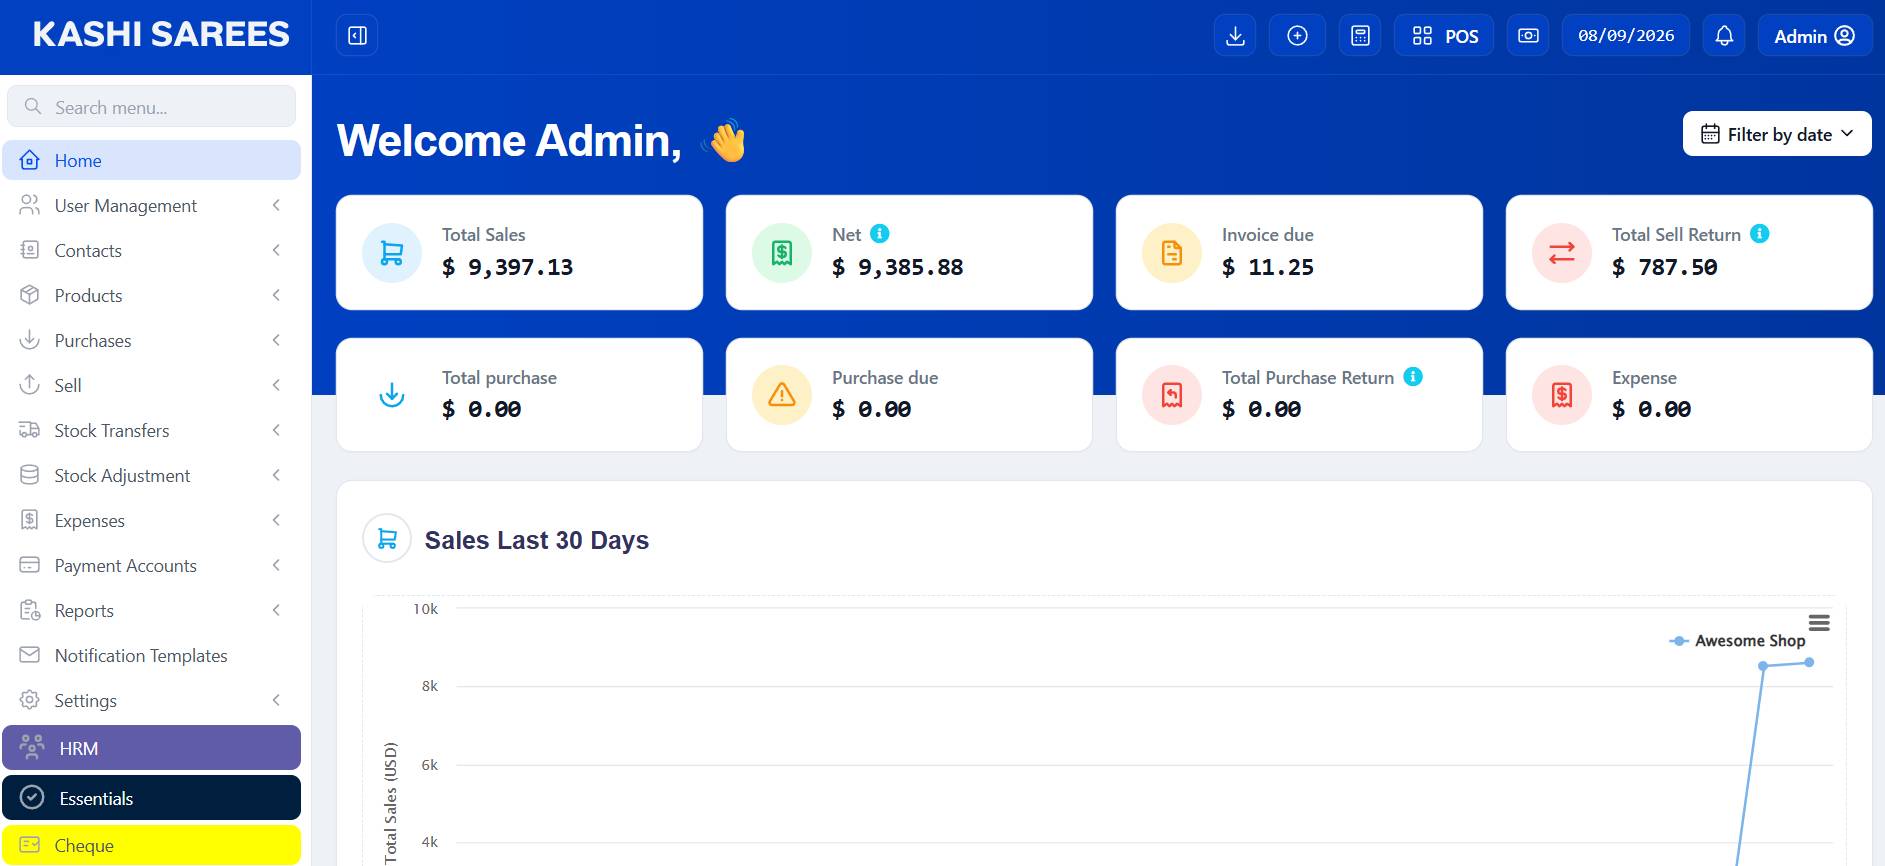The width and height of the screenshot is (1885, 866).
Task: Click the Invoice due document icon
Action: tap(1172, 253)
